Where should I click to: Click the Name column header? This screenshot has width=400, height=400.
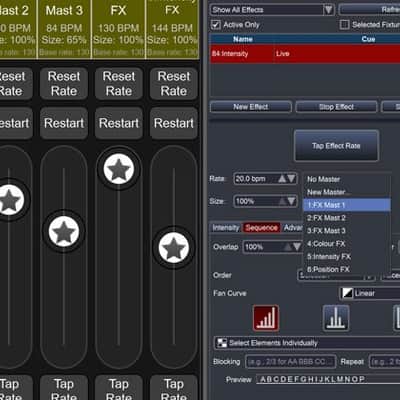click(242, 39)
